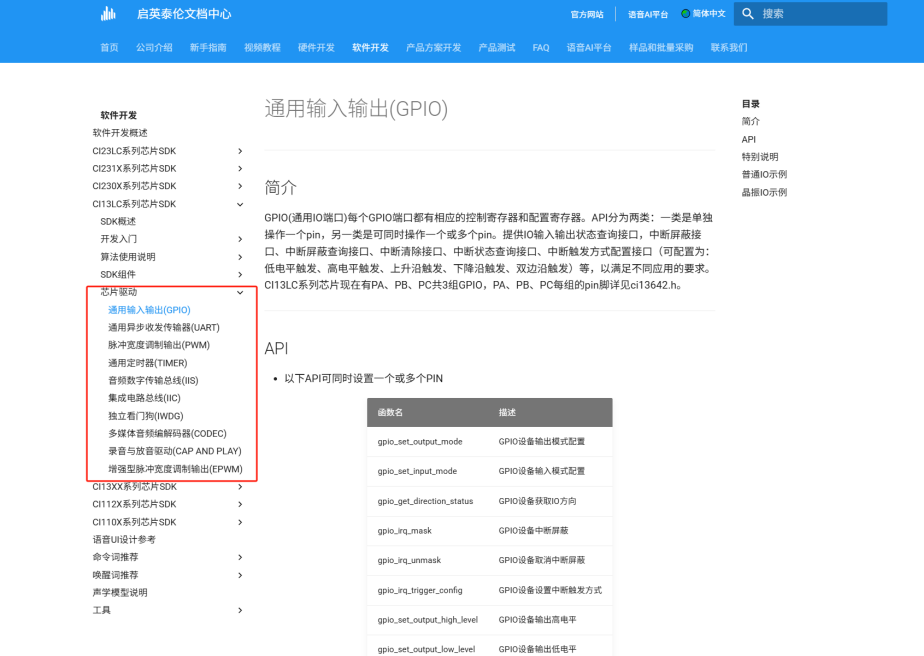The image size is (924, 656).
Task: Expand the 工具 sidebar item
Action: [240, 610]
